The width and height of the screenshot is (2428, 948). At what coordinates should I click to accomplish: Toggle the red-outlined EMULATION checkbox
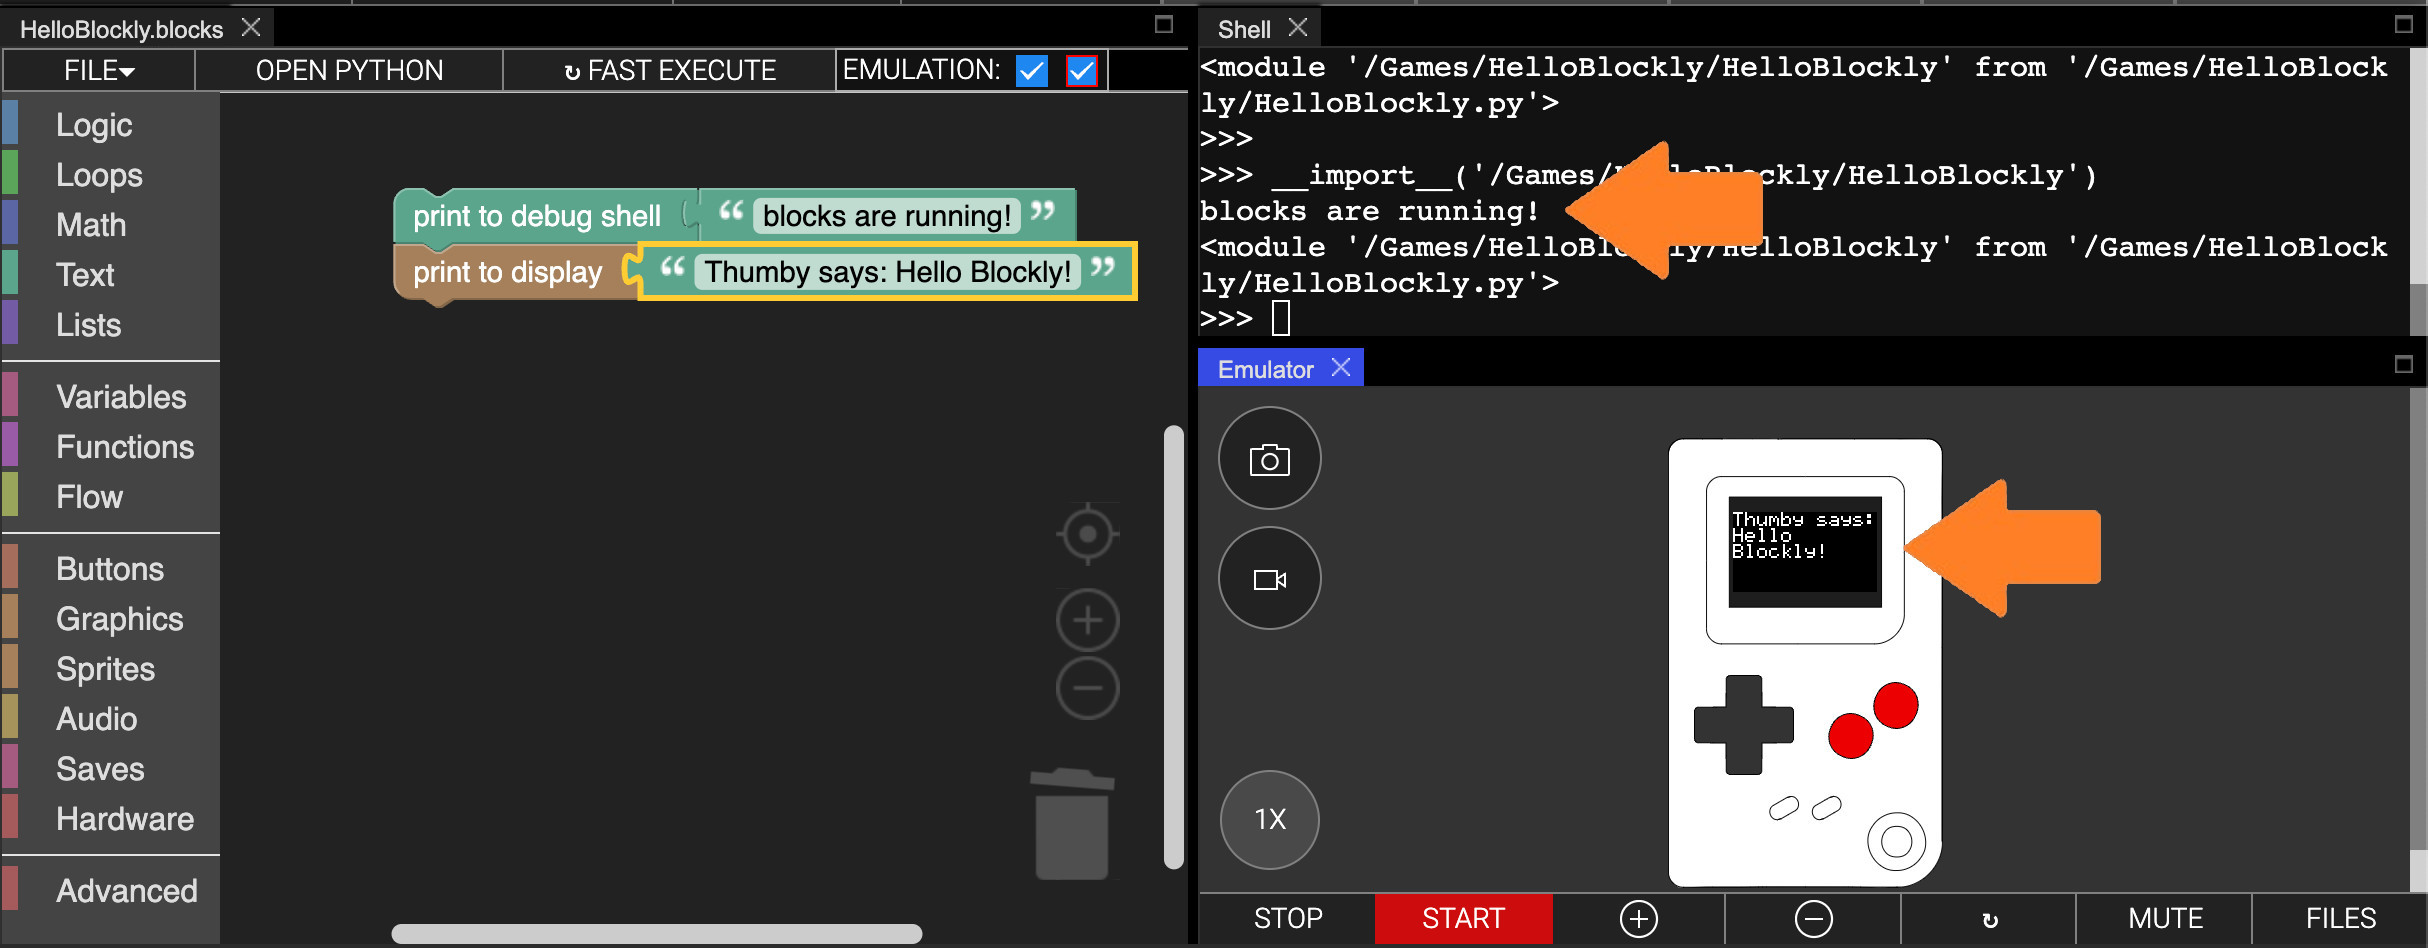(x=1081, y=71)
